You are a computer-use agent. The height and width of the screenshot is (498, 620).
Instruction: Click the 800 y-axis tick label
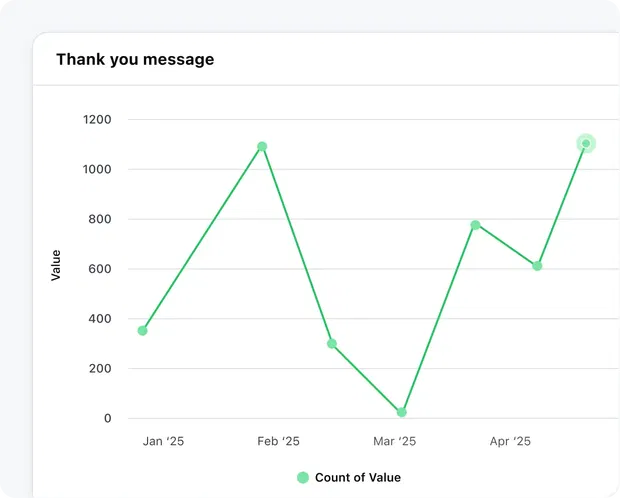(100, 219)
